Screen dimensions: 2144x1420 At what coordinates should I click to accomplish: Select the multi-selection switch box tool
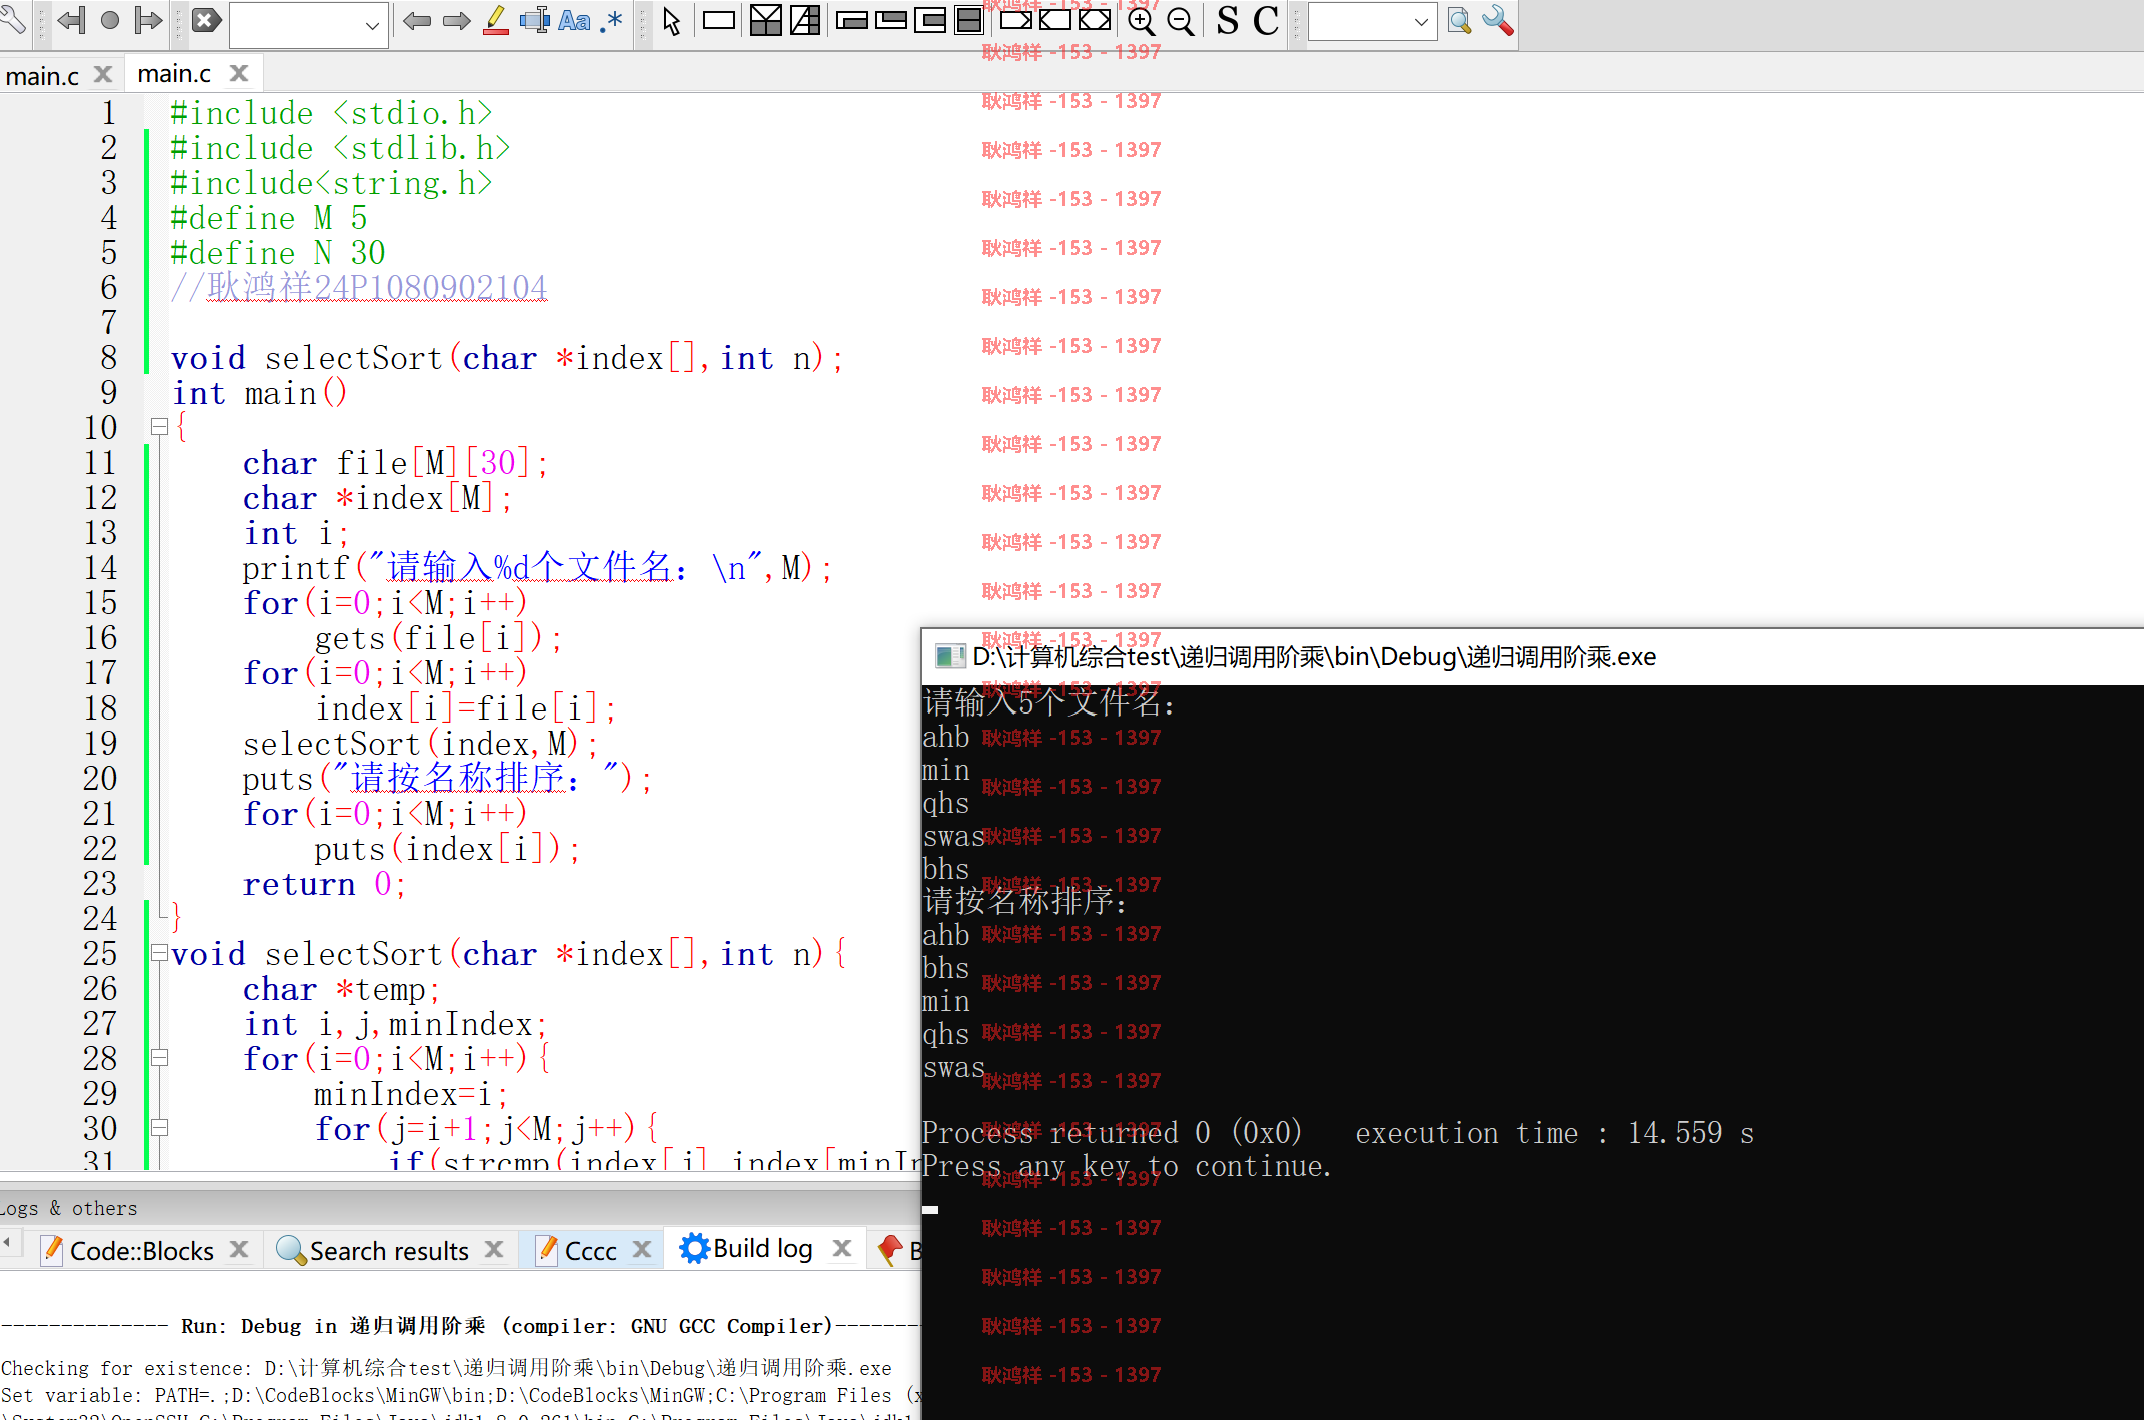805,20
